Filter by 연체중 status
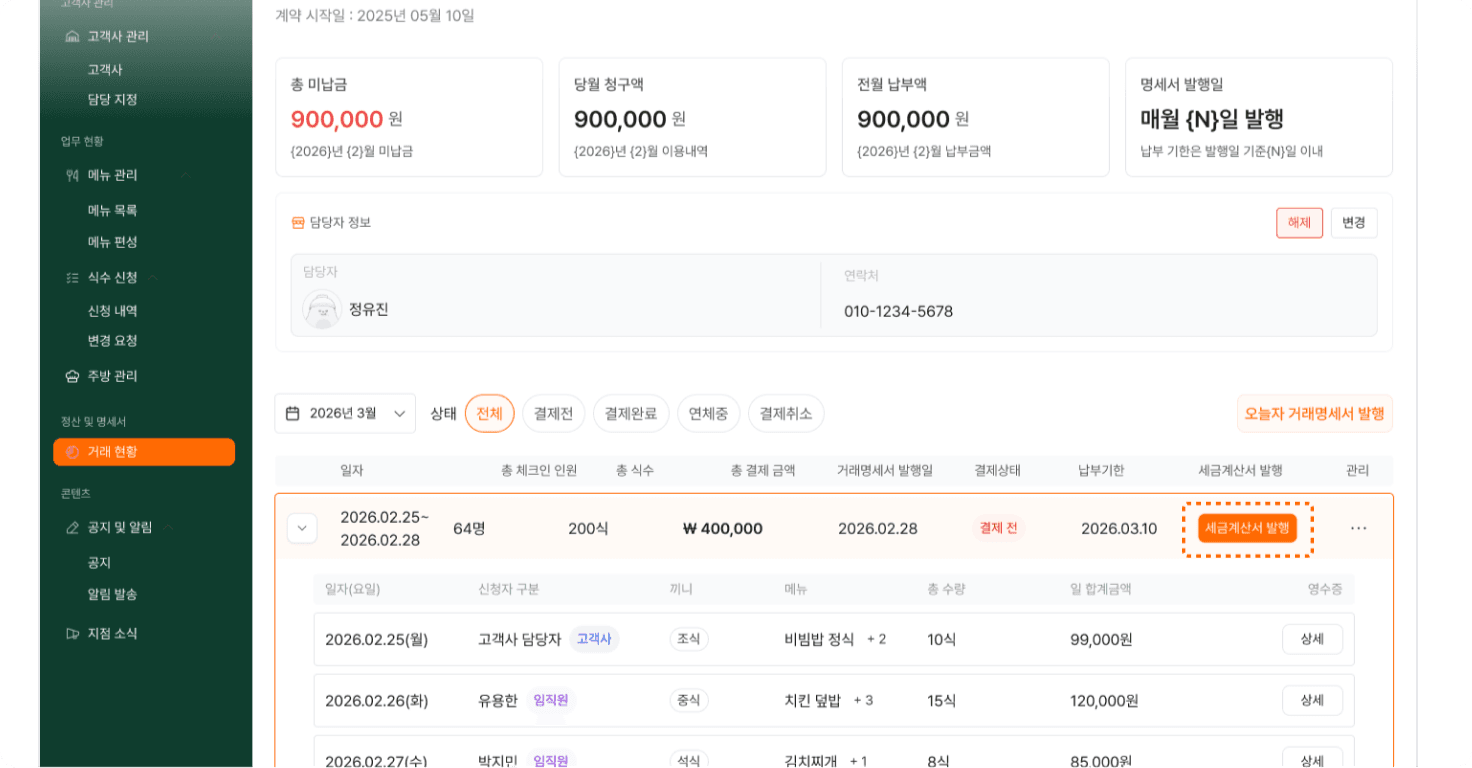Viewport: 1472px width, 768px height. pyautogui.click(x=709, y=413)
